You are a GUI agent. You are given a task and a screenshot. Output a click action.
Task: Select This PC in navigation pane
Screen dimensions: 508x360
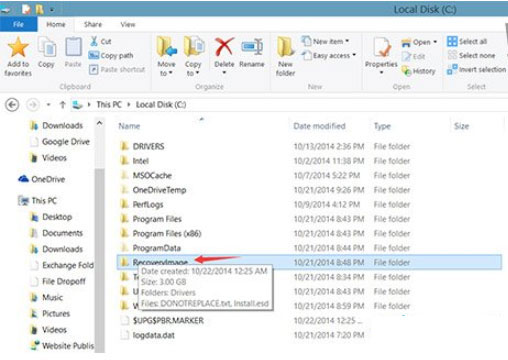point(44,201)
